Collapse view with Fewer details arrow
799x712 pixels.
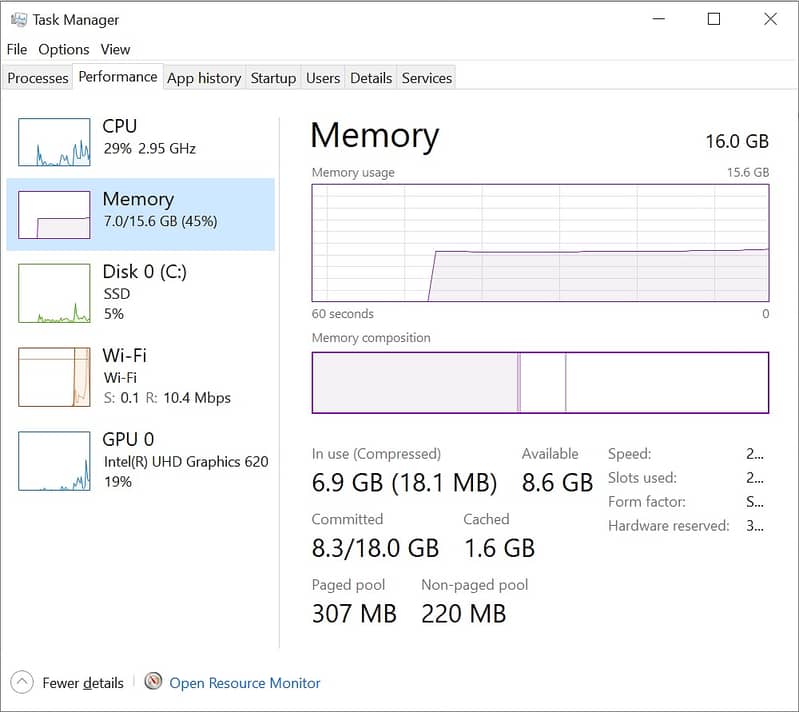(23, 683)
